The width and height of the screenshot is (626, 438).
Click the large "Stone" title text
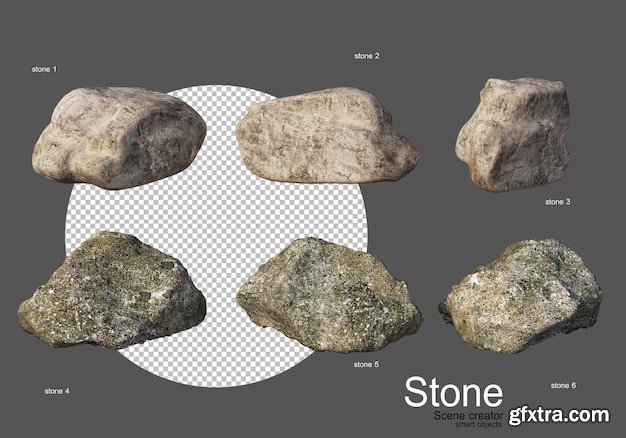click(x=453, y=391)
